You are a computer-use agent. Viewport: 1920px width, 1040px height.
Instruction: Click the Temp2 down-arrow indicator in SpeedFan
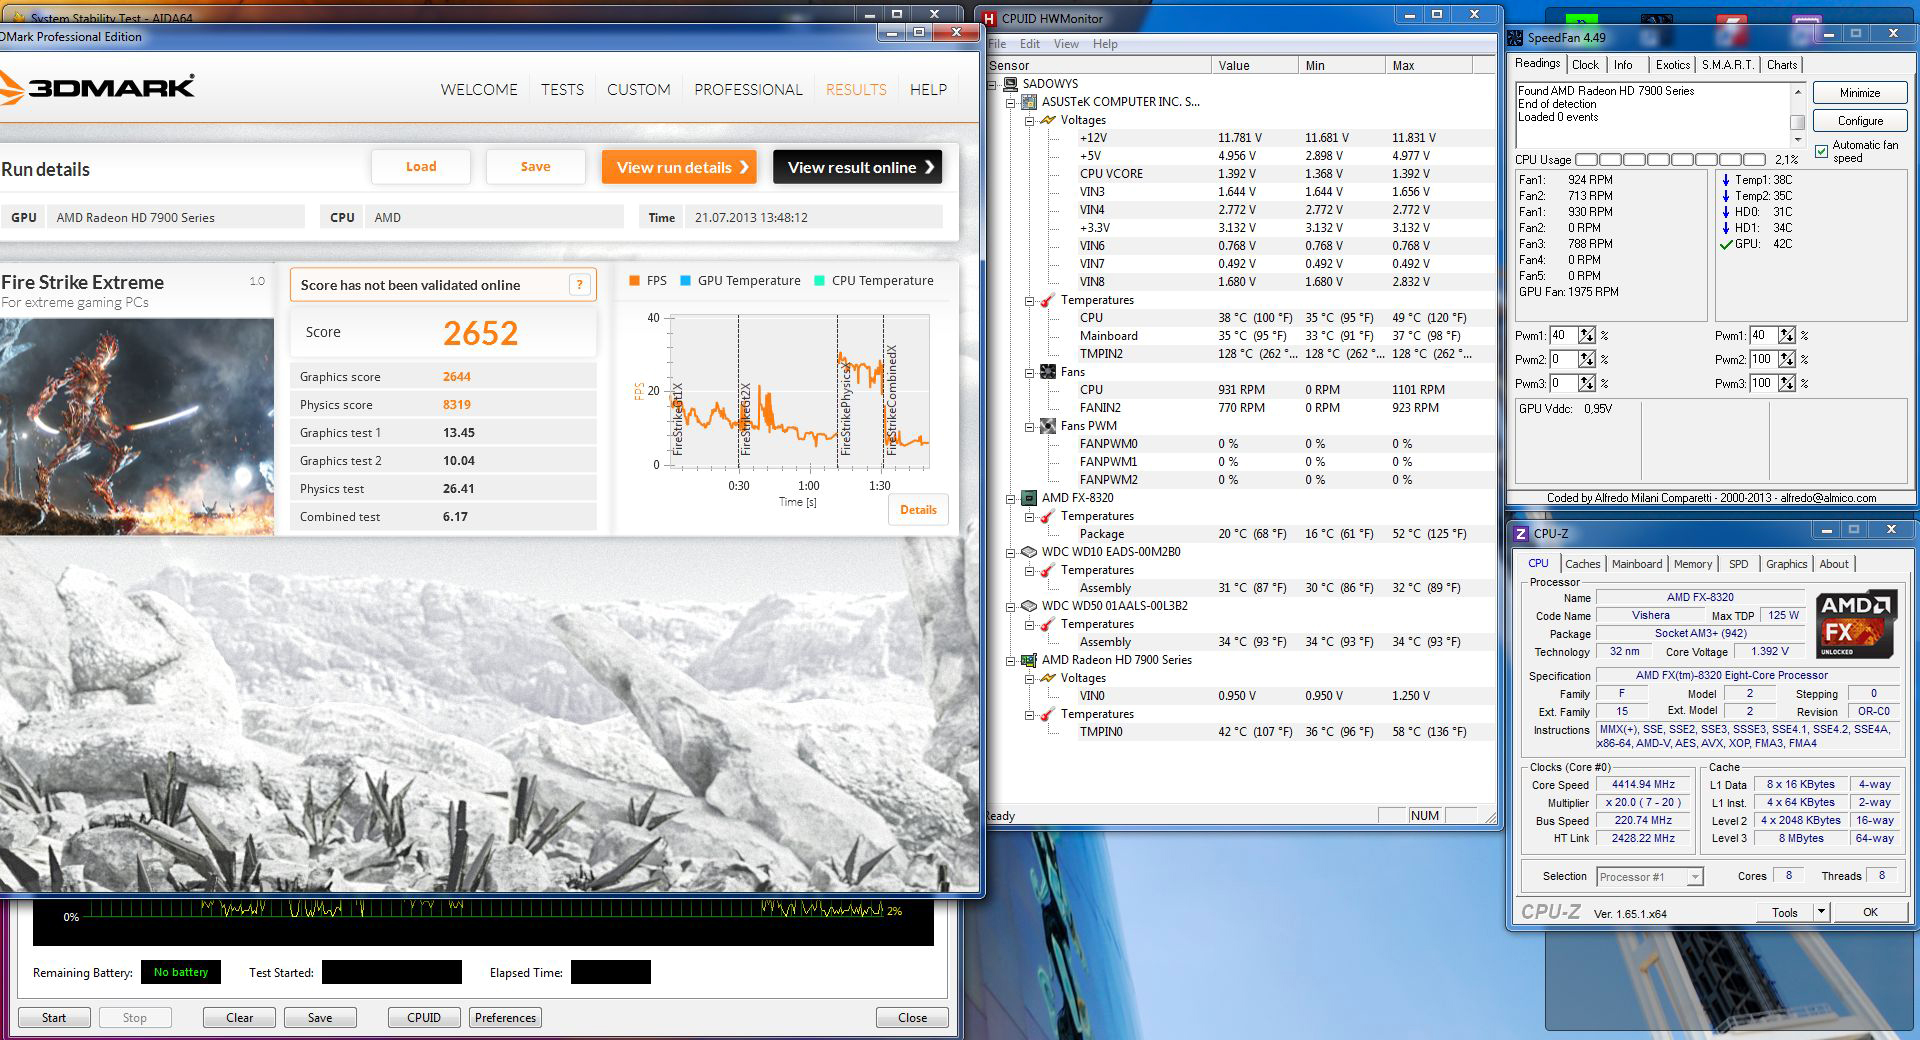[1726, 196]
